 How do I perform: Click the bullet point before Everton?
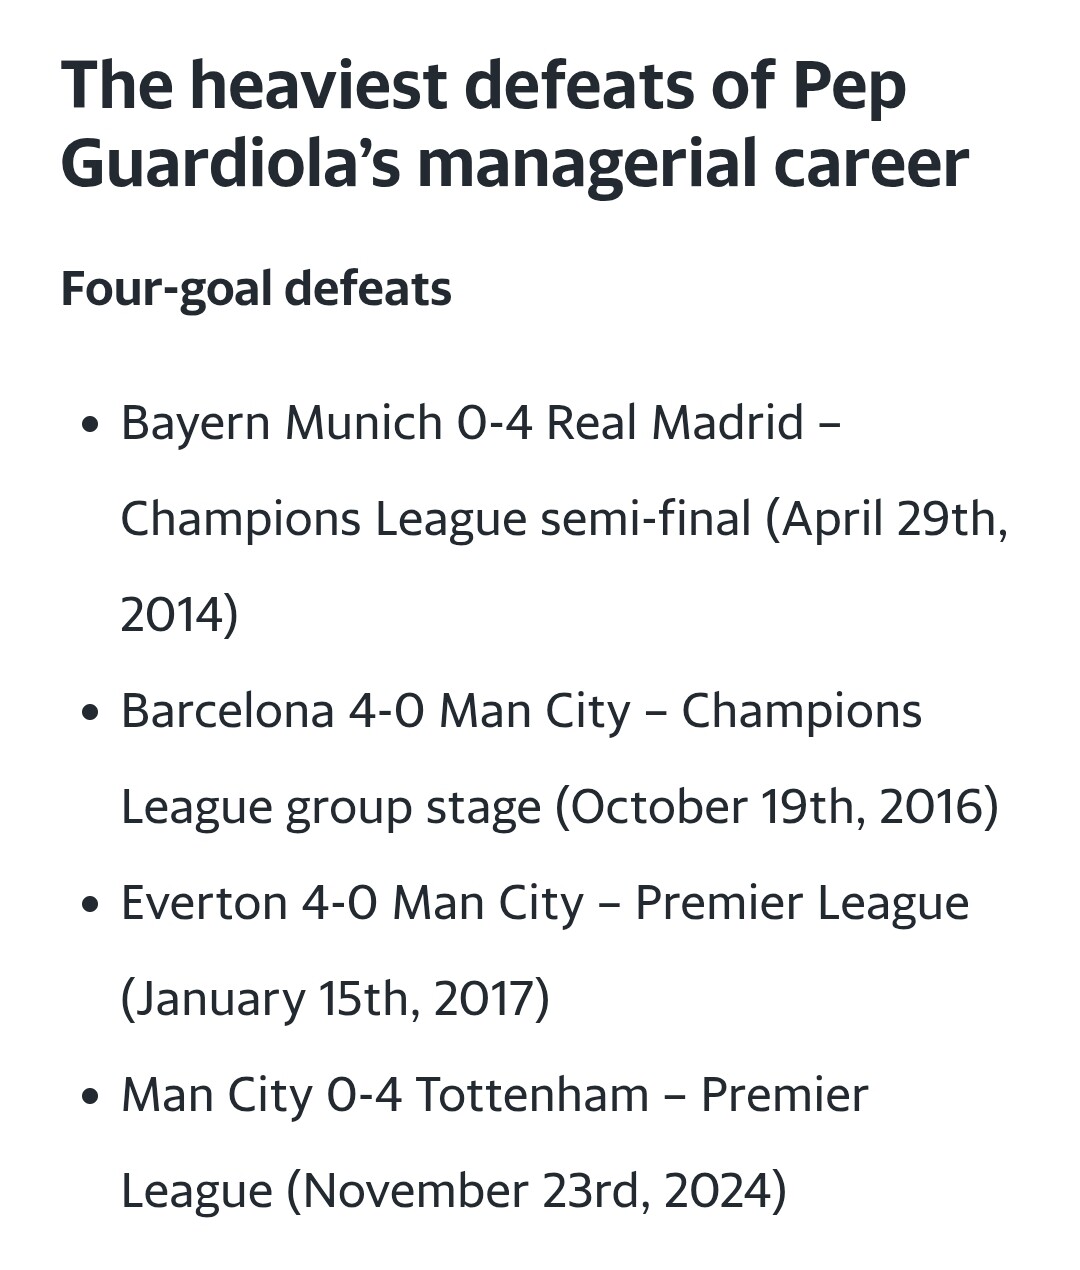[x=91, y=904]
